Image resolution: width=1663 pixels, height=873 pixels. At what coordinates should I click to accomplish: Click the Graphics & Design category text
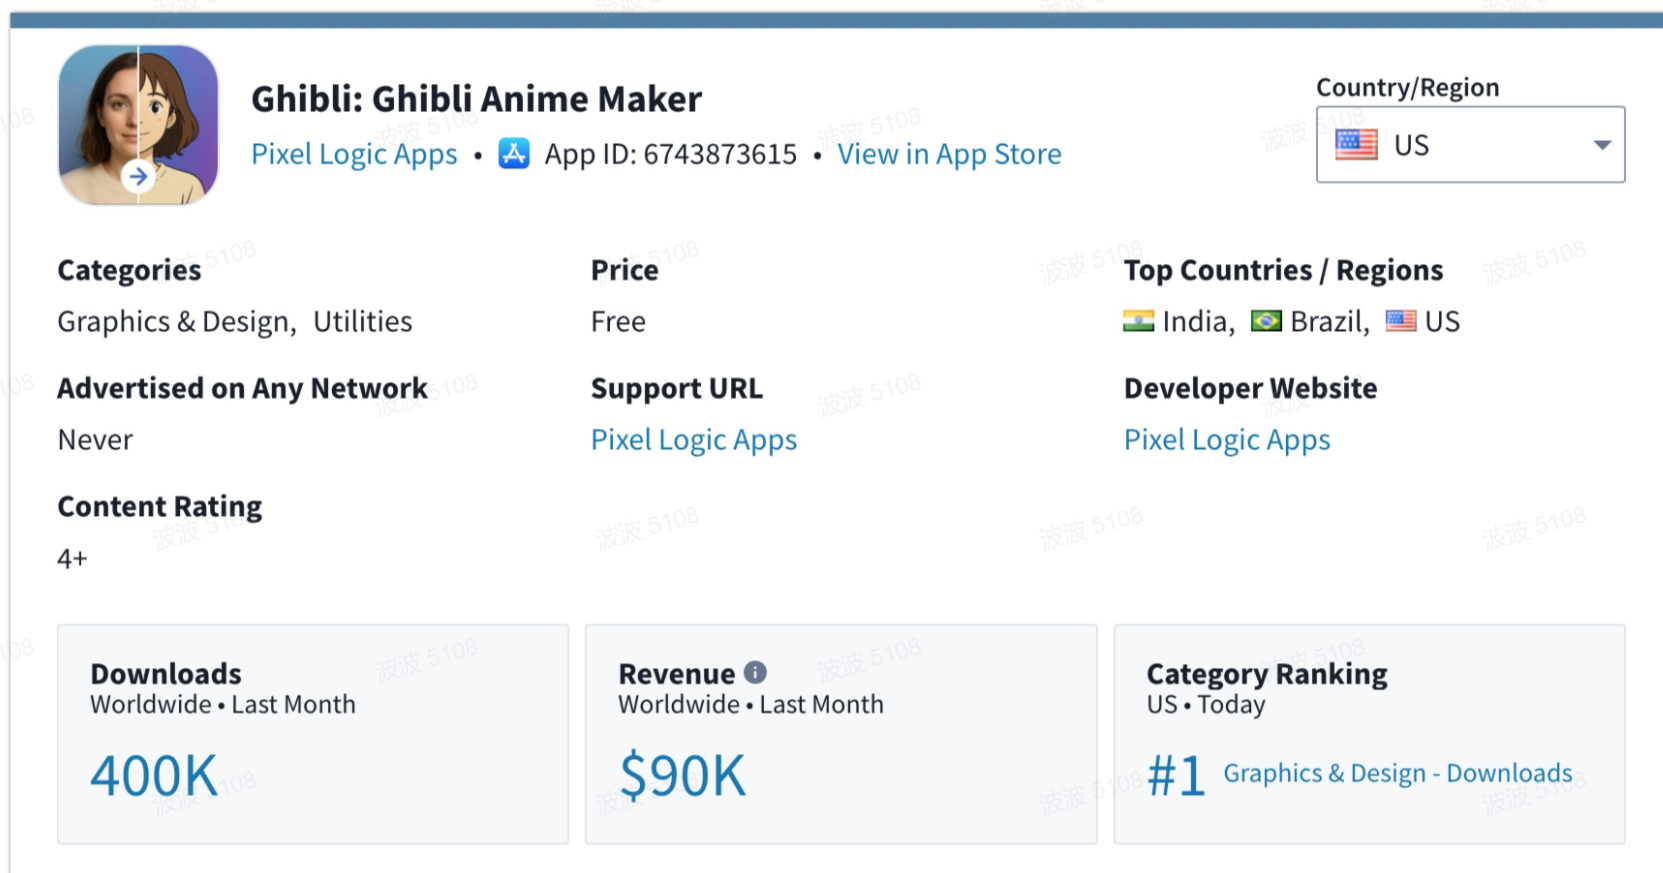tap(175, 322)
